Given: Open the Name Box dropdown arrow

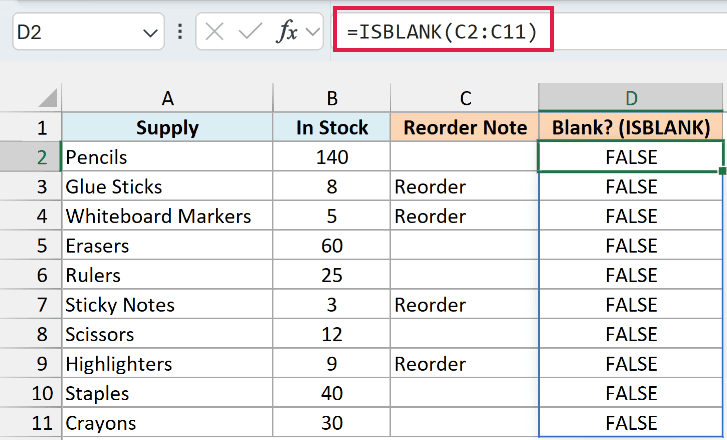Looking at the screenshot, I should [x=150, y=33].
